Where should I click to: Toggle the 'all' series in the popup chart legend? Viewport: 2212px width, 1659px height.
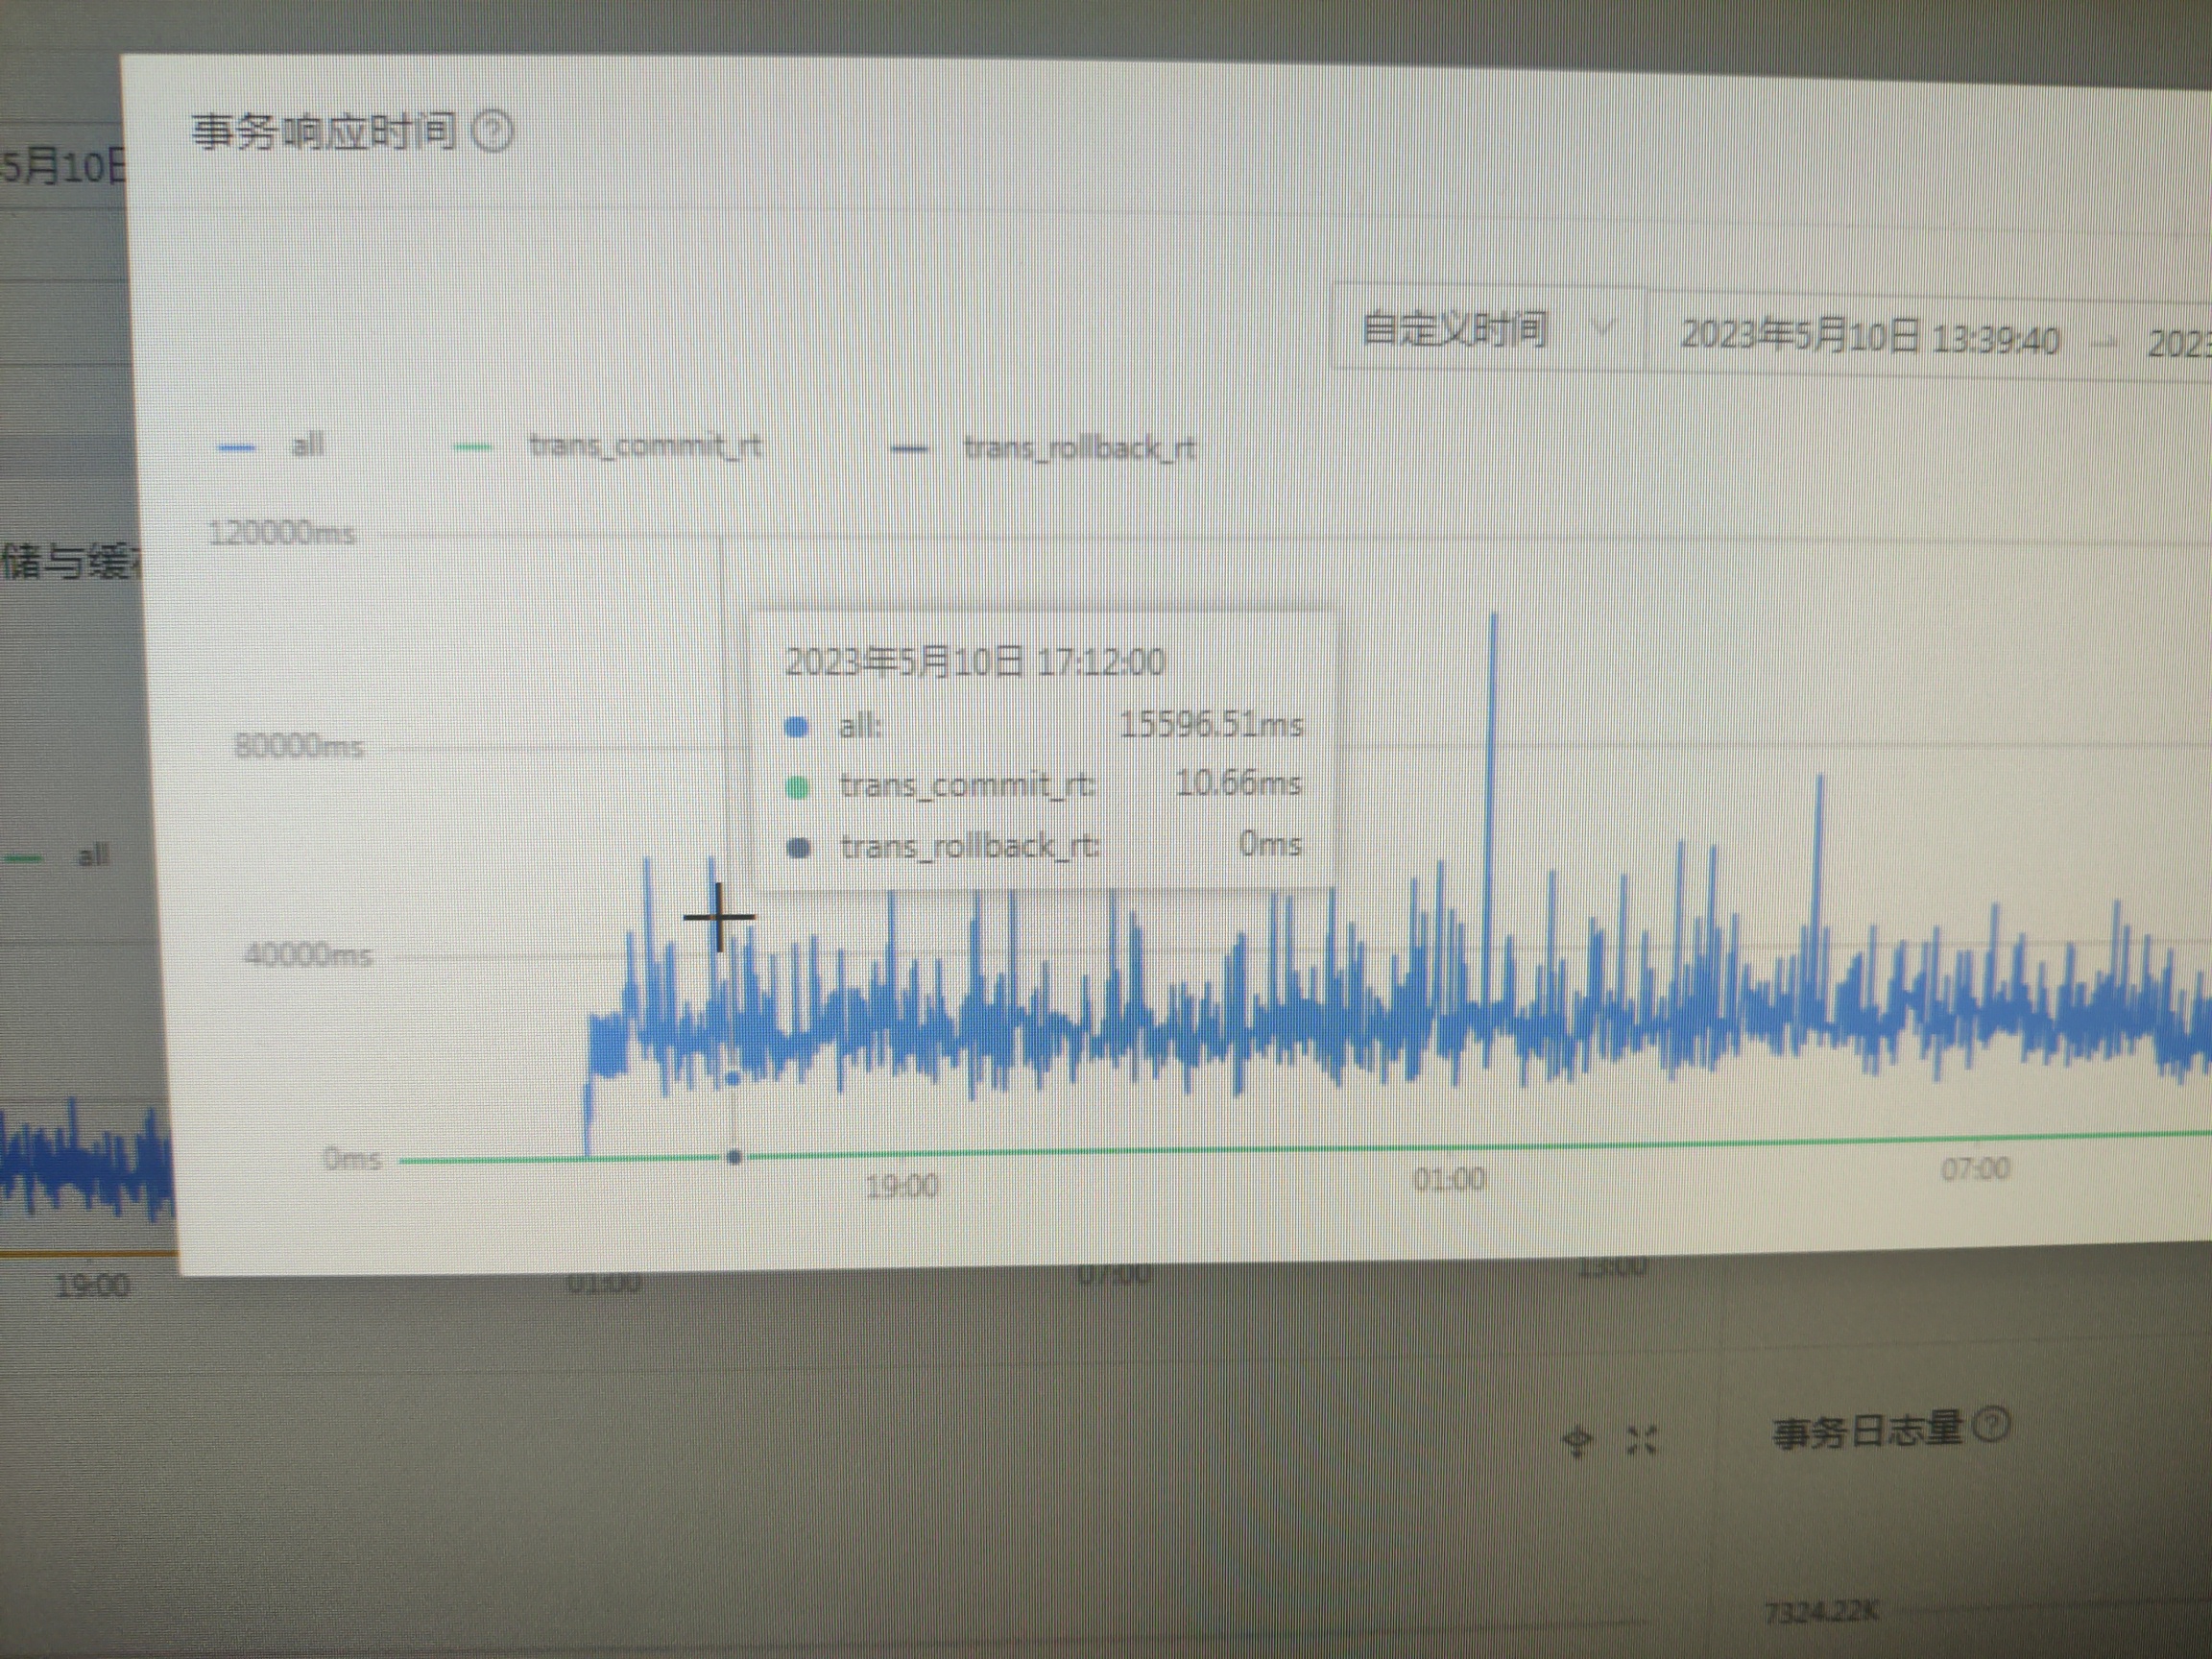point(272,445)
